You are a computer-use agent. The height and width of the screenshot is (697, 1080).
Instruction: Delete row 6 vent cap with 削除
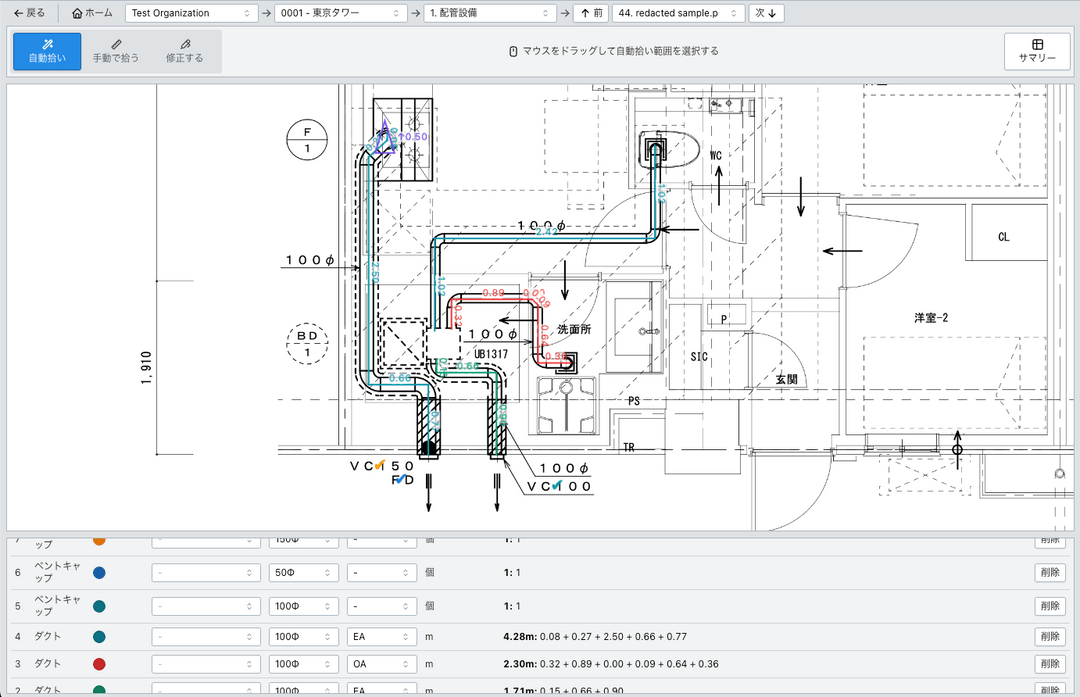[1050, 573]
